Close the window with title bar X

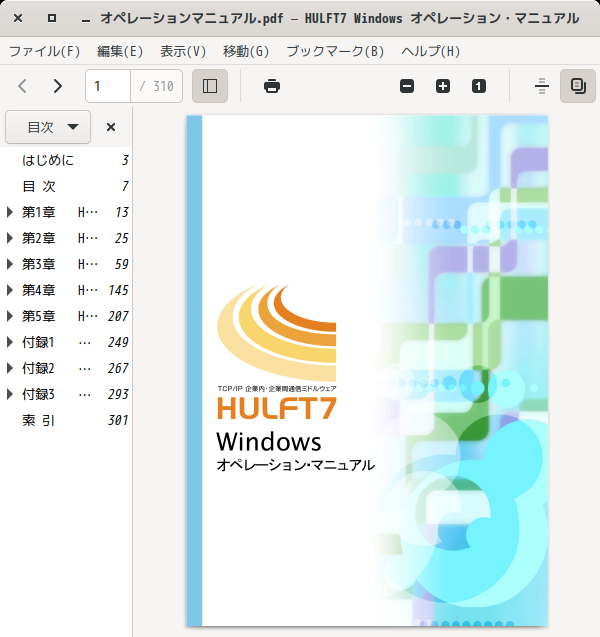point(18,18)
